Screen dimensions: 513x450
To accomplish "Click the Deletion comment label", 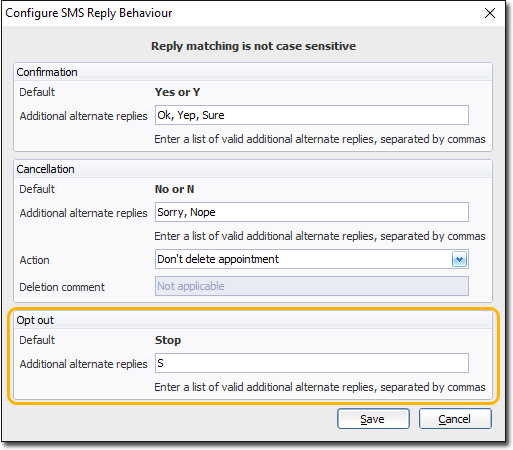I will (x=62, y=287).
